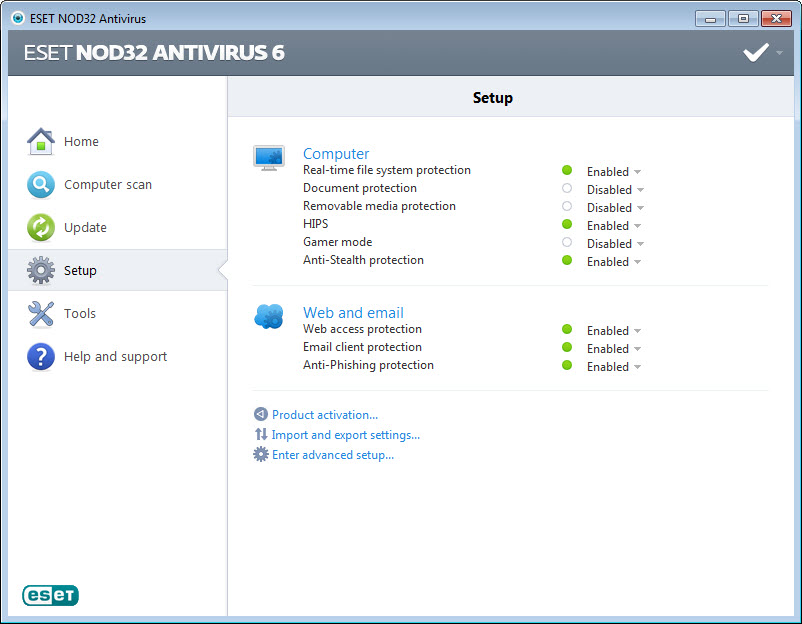Open the Web and email heading link
Image resolution: width=802 pixels, height=624 pixels.
coord(353,313)
